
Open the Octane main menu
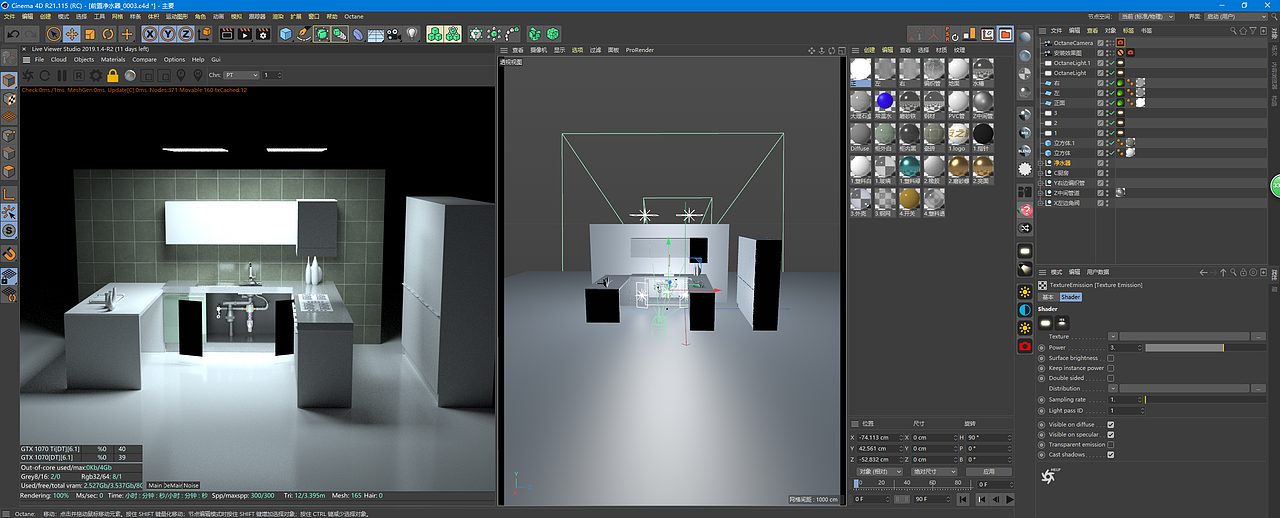coord(353,17)
